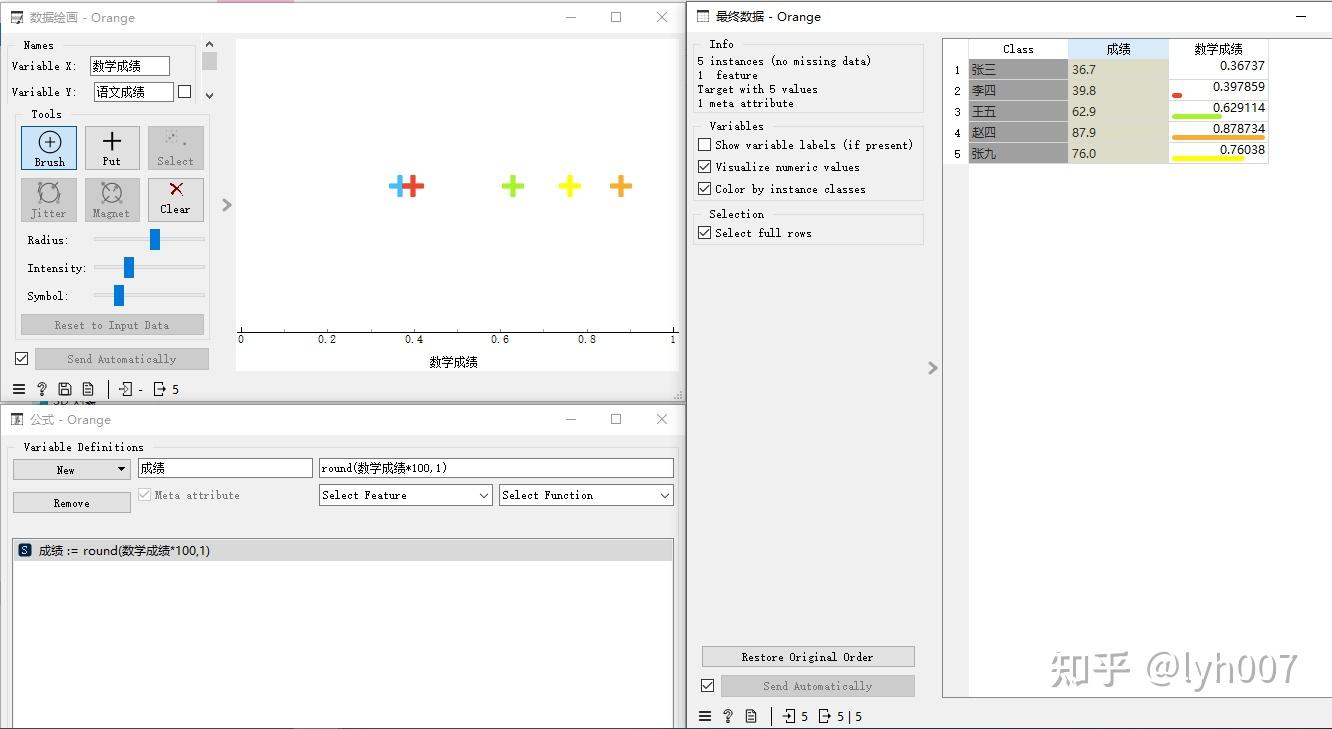This screenshot has height=729, width=1332.
Task: Disable Visualize numeric values
Action: pos(705,167)
